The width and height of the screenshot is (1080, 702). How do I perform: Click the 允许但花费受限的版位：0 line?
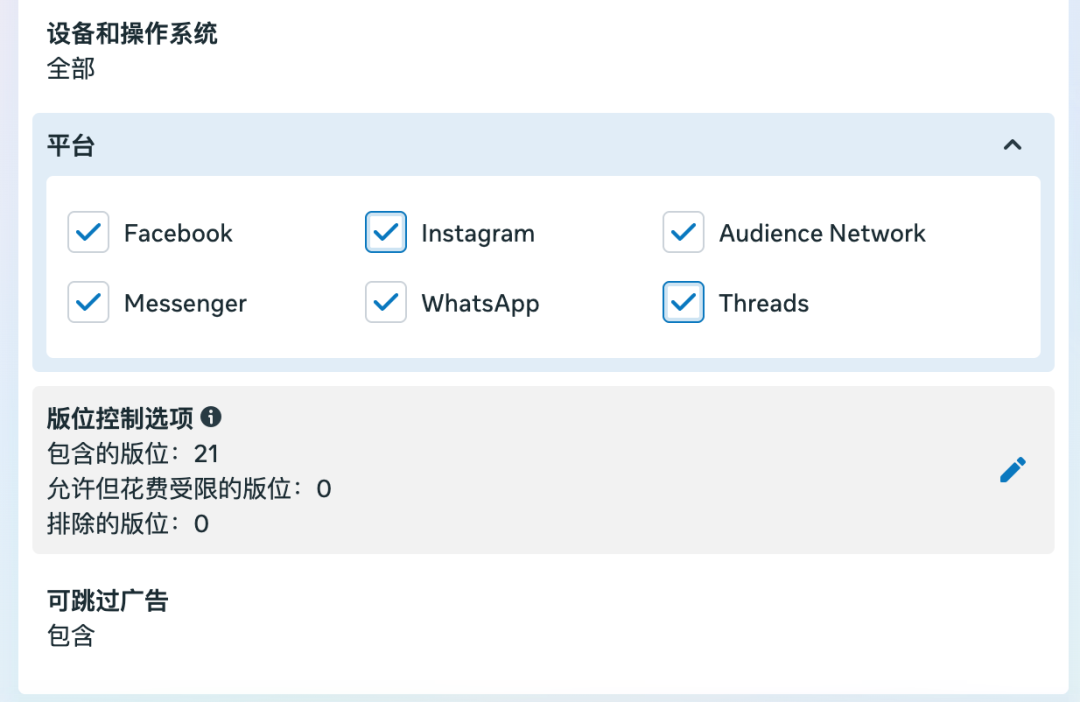(x=189, y=489)
